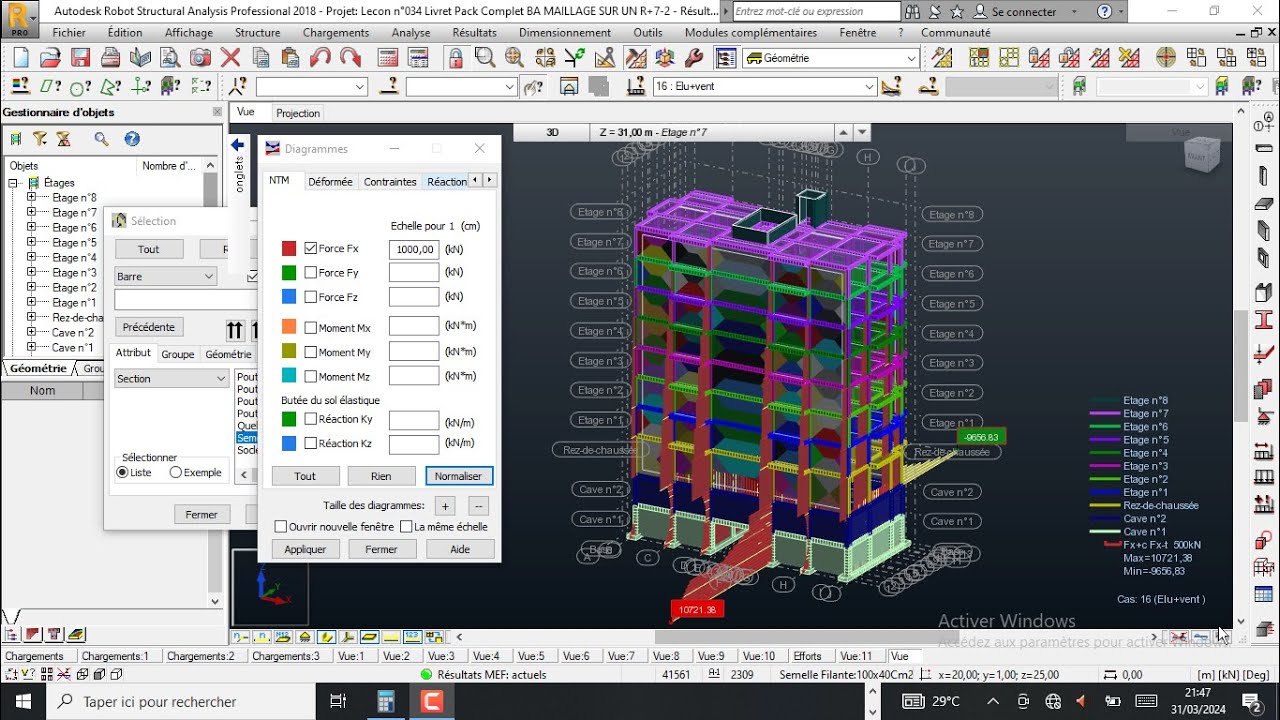This screenshot has width=1280, height=720.
Task: Open the Résultats menu
Action: coord(474,32)
